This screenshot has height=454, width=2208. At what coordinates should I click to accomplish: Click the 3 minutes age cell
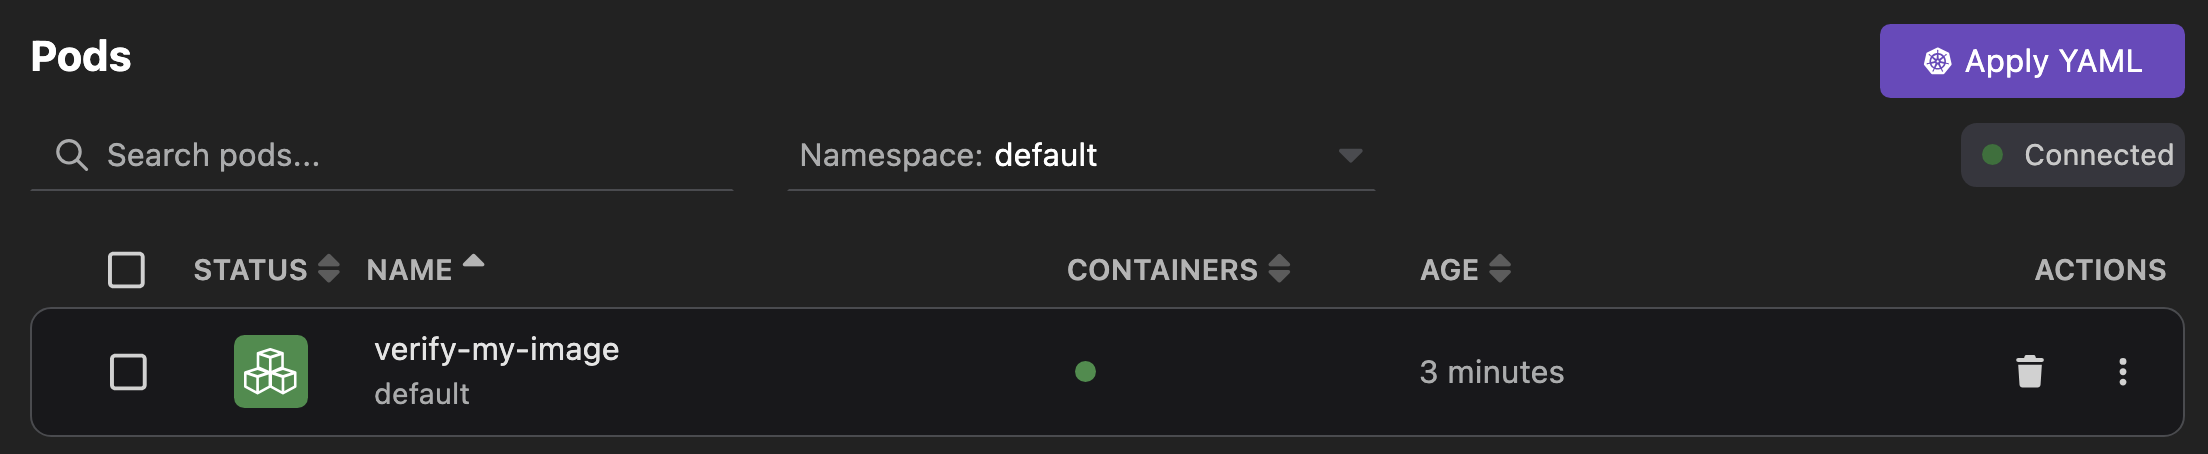[x=1491, y=372]
